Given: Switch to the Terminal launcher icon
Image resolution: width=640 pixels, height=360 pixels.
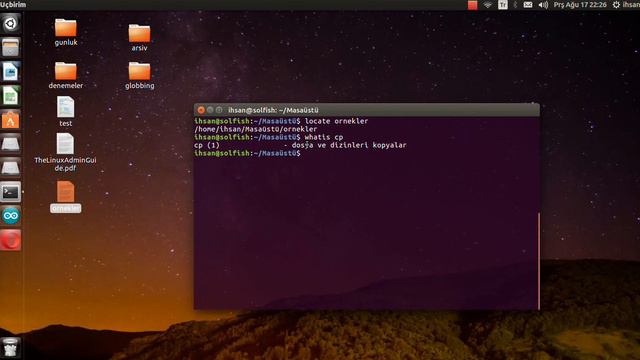Looking at the screenshot, I should point(10,192).
